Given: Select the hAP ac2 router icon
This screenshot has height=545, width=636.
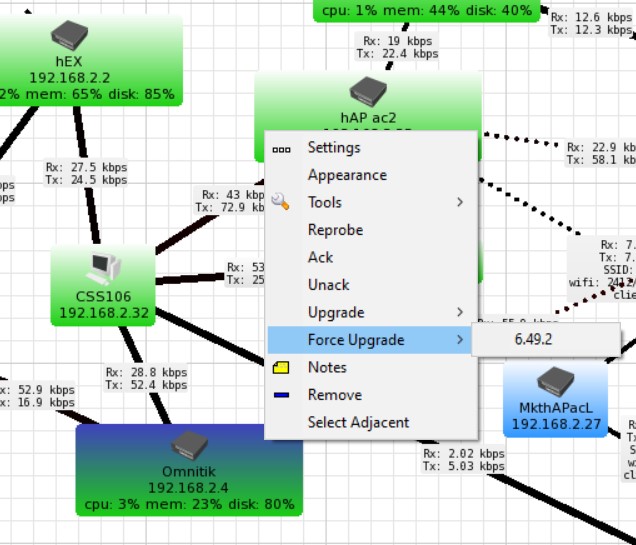Looking at the screenshot, I should 368,92.
